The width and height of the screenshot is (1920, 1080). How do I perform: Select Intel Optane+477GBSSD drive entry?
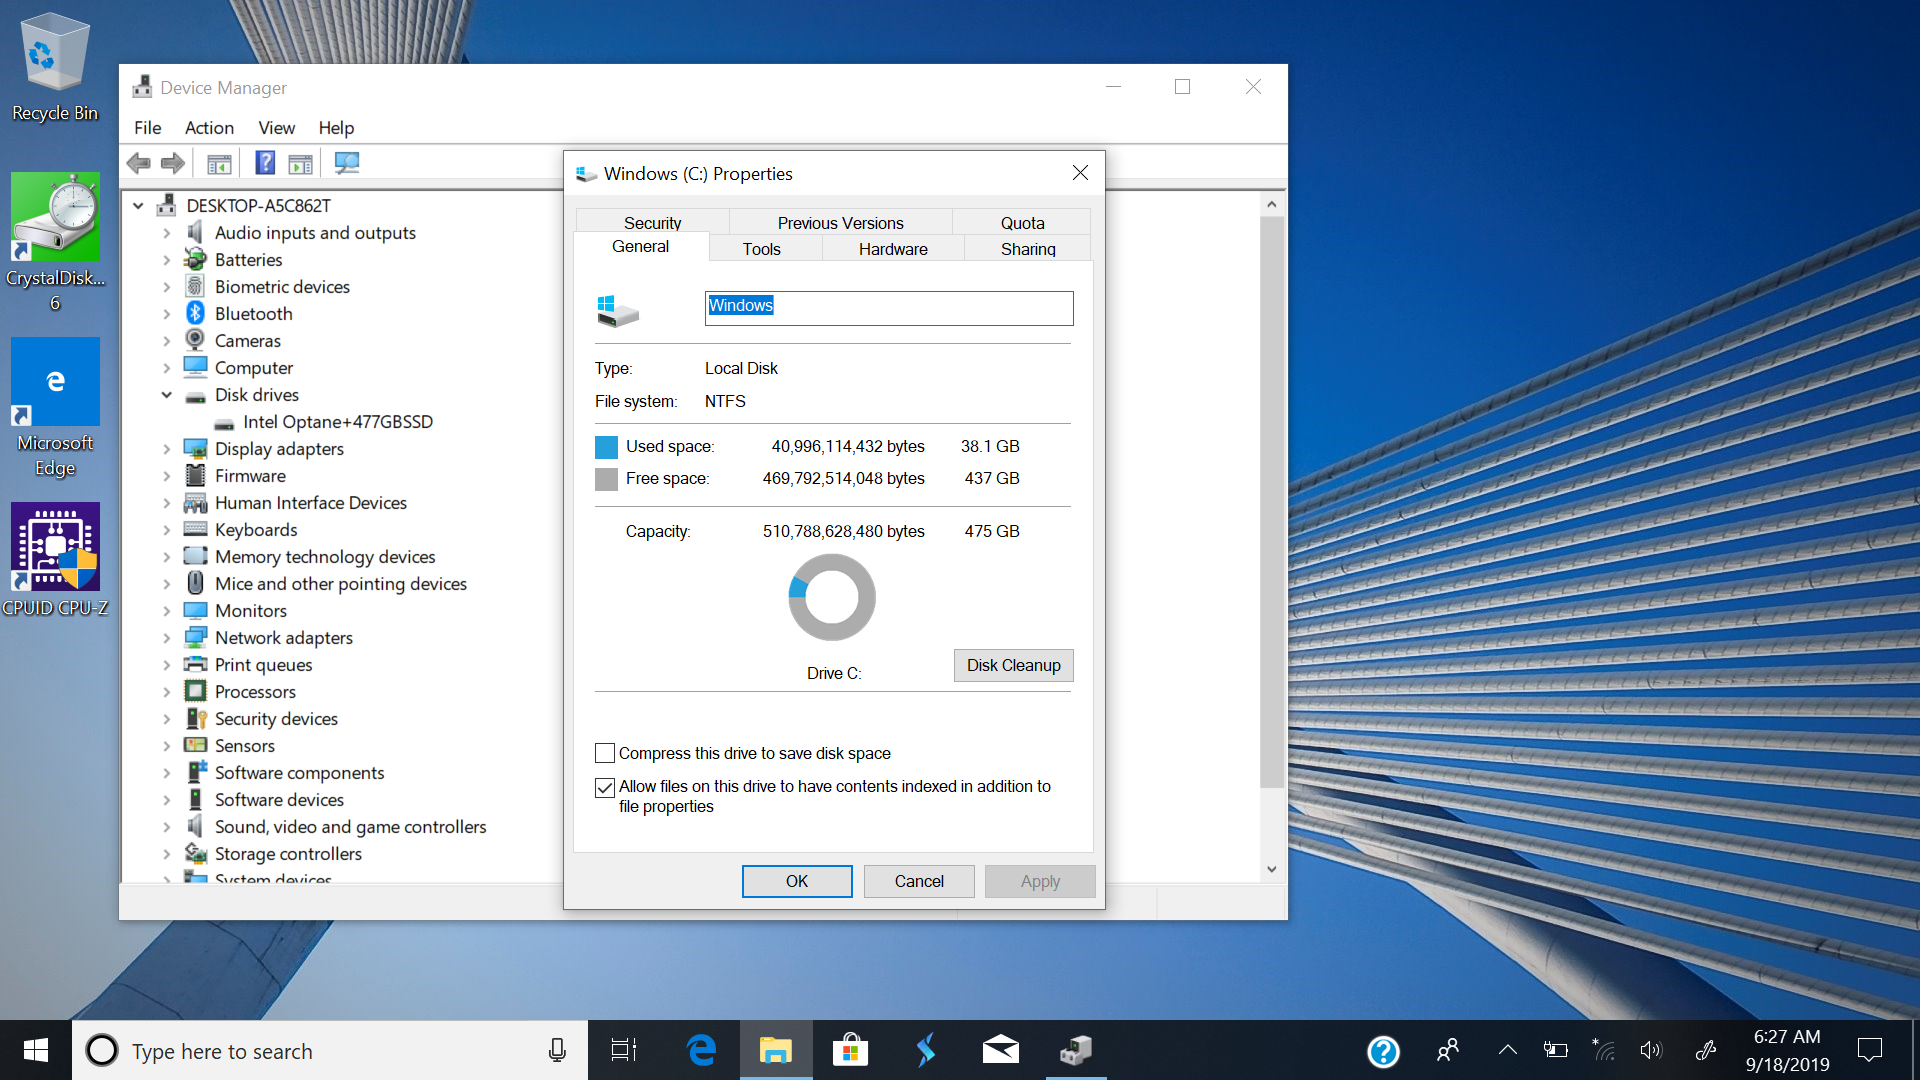click(337, 422)
